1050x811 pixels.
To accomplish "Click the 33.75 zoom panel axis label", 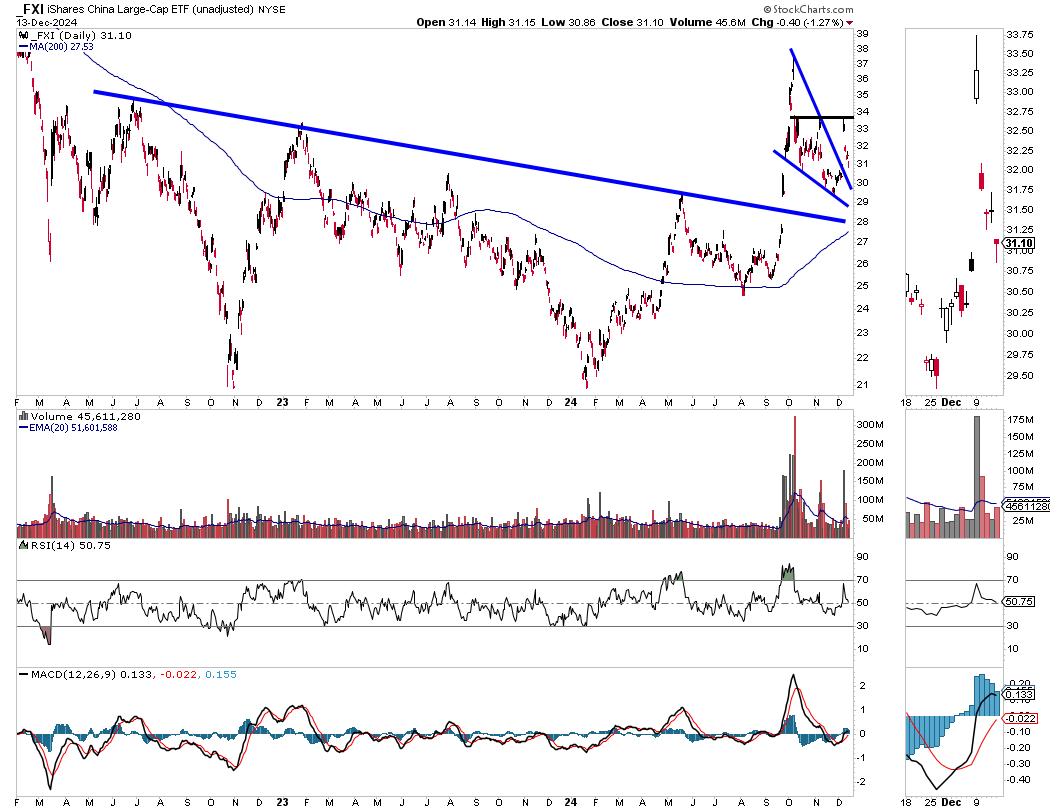I will coord(1020,35).
